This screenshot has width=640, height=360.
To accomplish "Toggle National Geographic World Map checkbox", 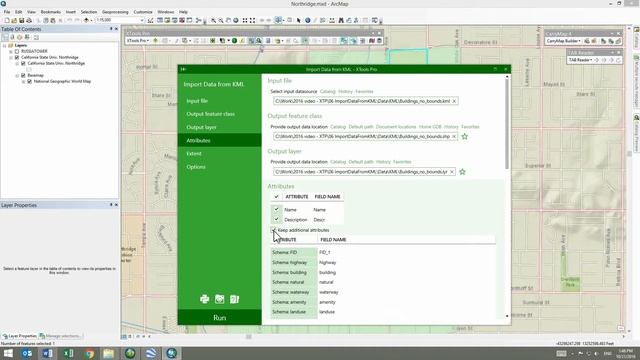I will [x=29, y=82].
